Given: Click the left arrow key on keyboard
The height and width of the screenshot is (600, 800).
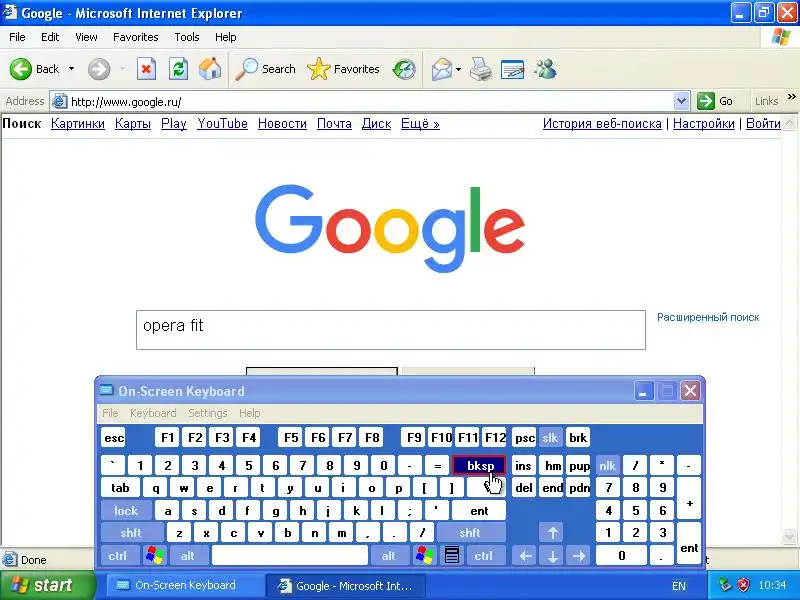Looking at the screenshot, I should (x=526, y=555).
